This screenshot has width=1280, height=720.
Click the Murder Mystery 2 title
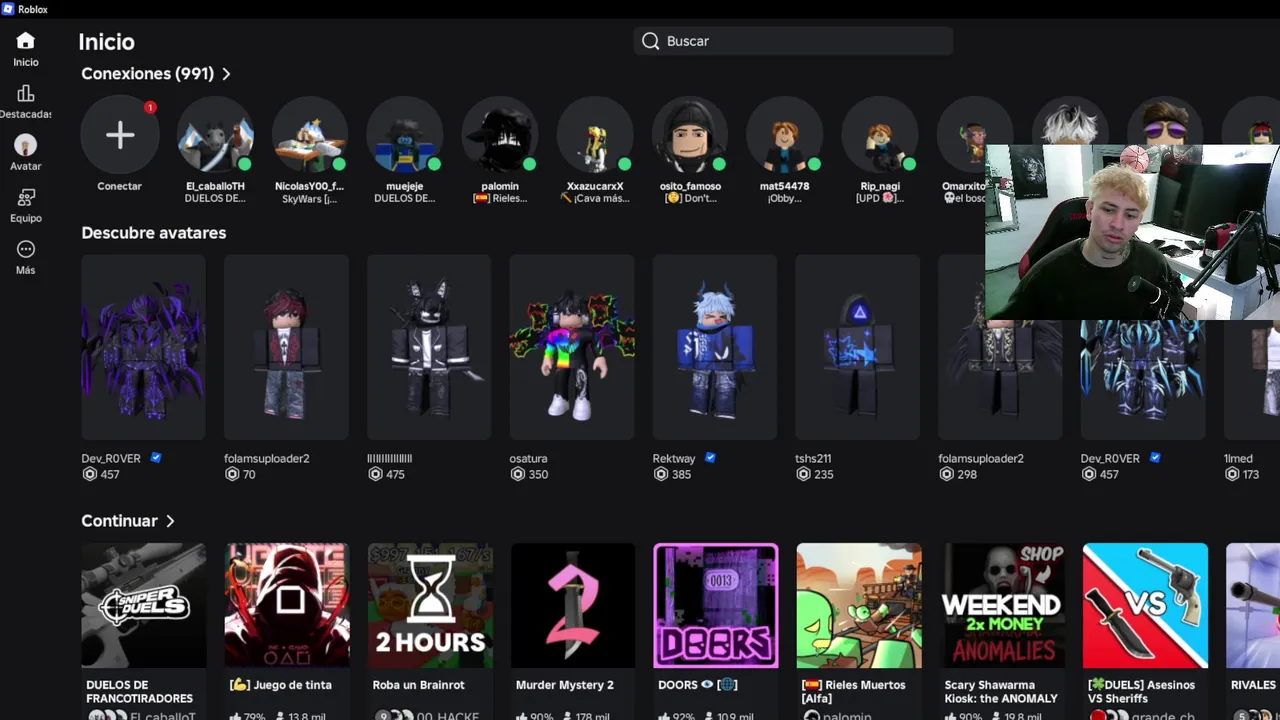point(565,685)
